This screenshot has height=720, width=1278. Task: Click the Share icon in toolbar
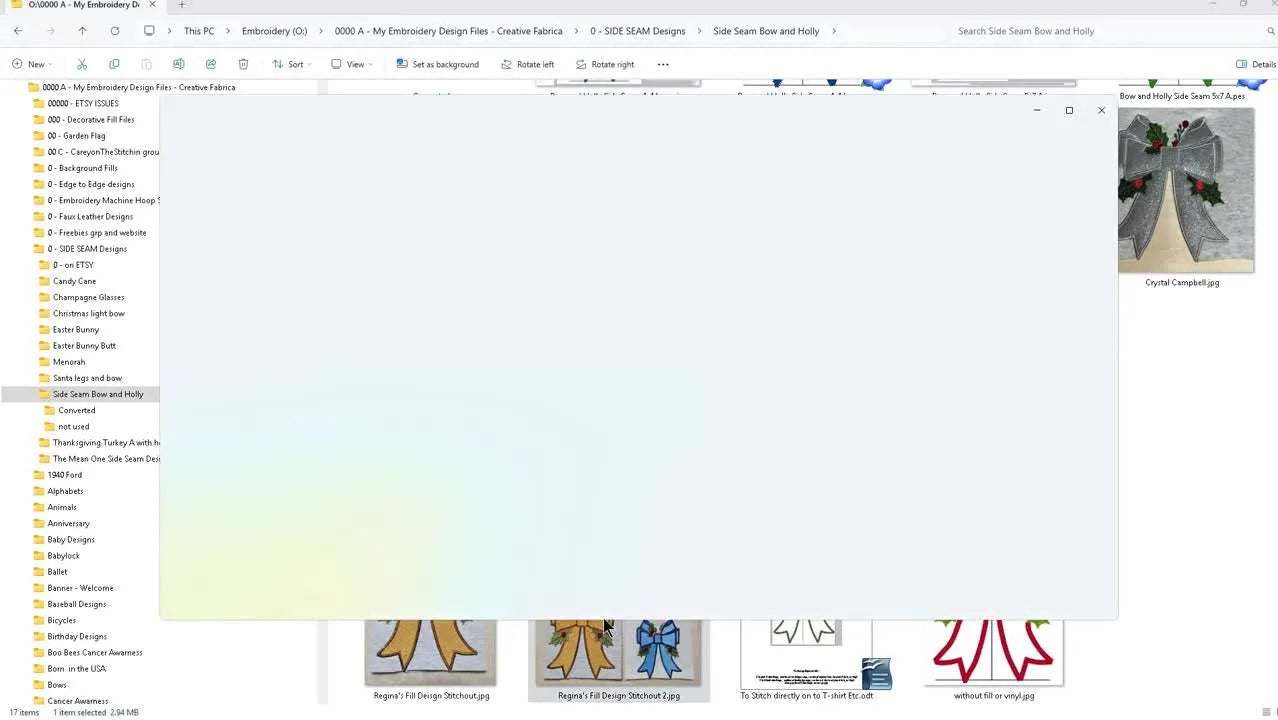tap(211, 64)
